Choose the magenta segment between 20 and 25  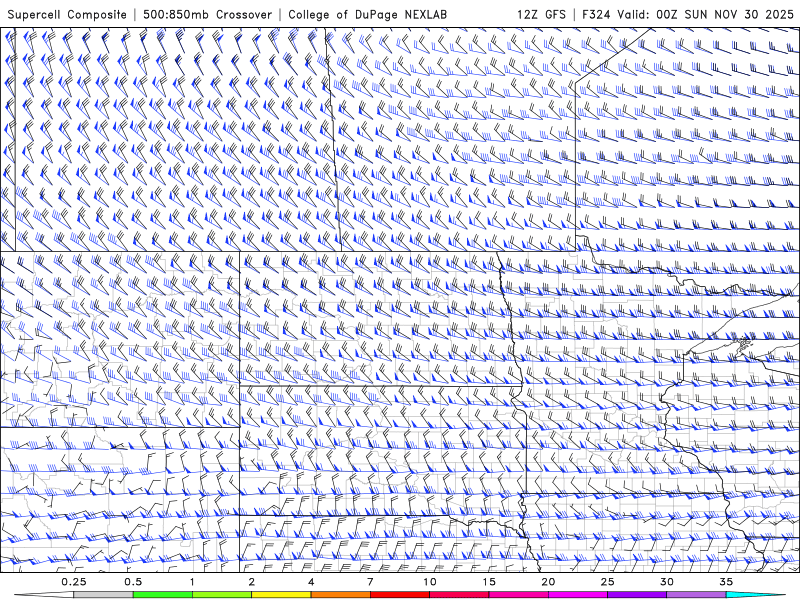pos(578,595)
